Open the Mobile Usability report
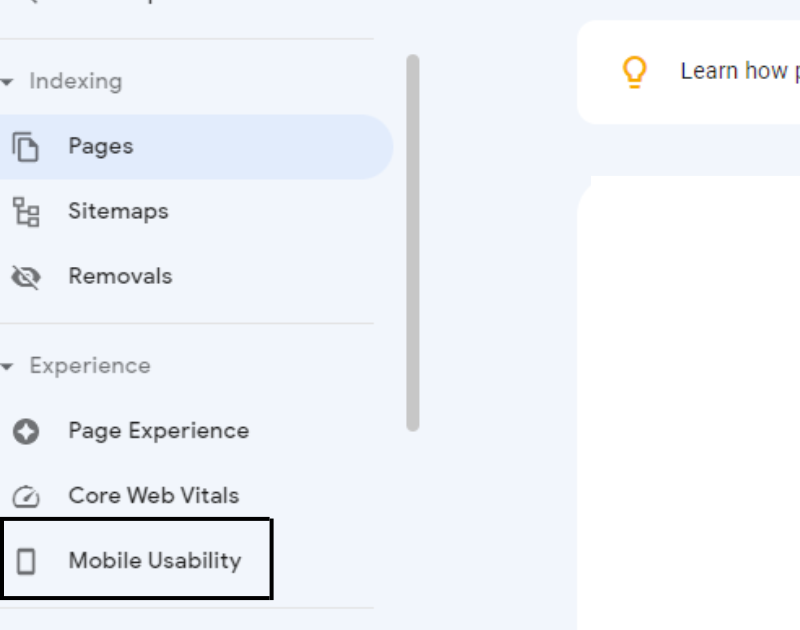This screenshot has height=630, width=800. (137, 560)
